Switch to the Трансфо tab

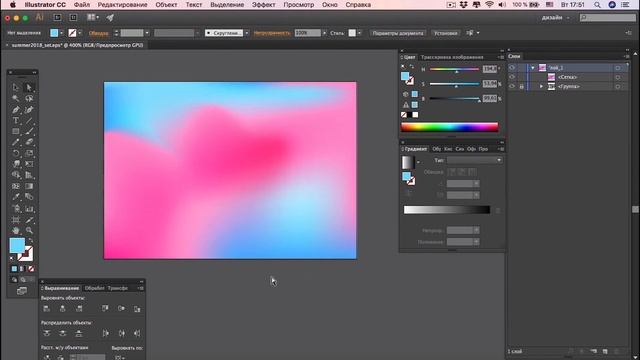(x=118, y=288)
